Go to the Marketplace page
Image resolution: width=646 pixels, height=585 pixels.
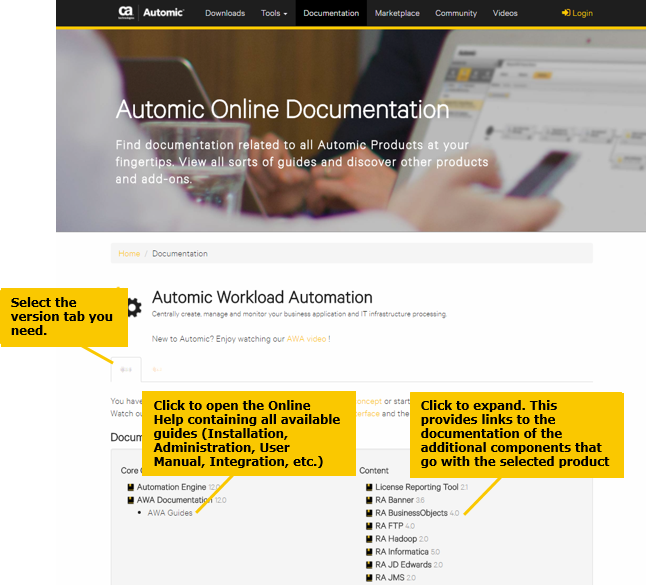398,13
